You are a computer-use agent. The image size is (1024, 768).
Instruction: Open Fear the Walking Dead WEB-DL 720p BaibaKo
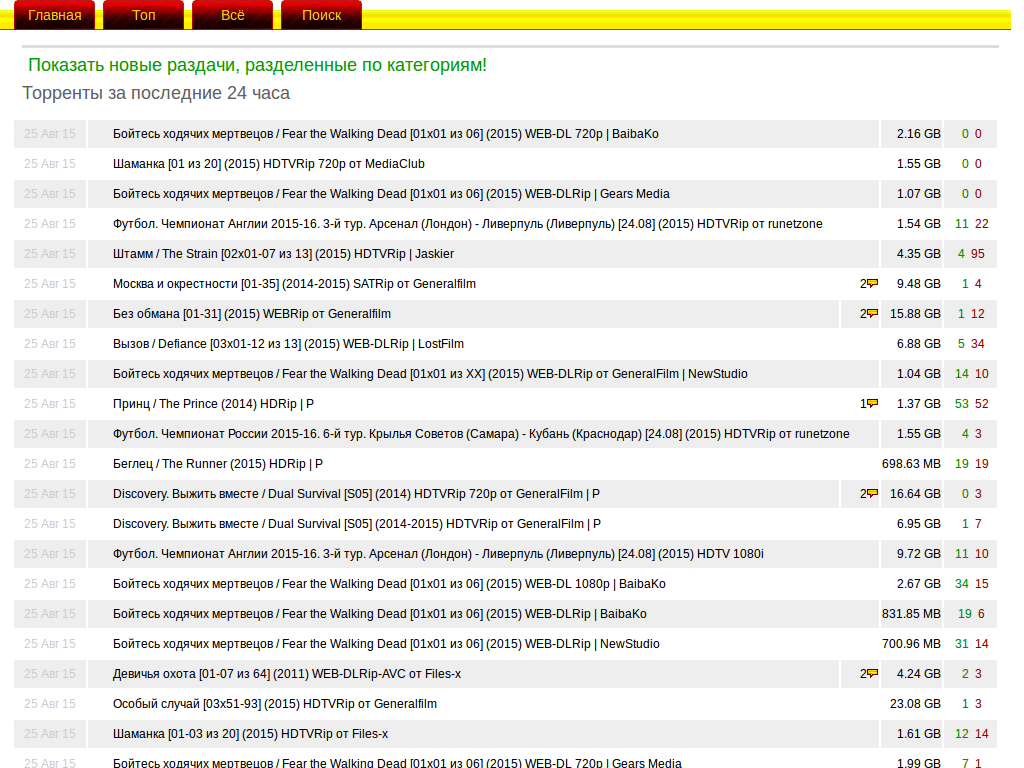pyautogui.click(x=385, y=134)
